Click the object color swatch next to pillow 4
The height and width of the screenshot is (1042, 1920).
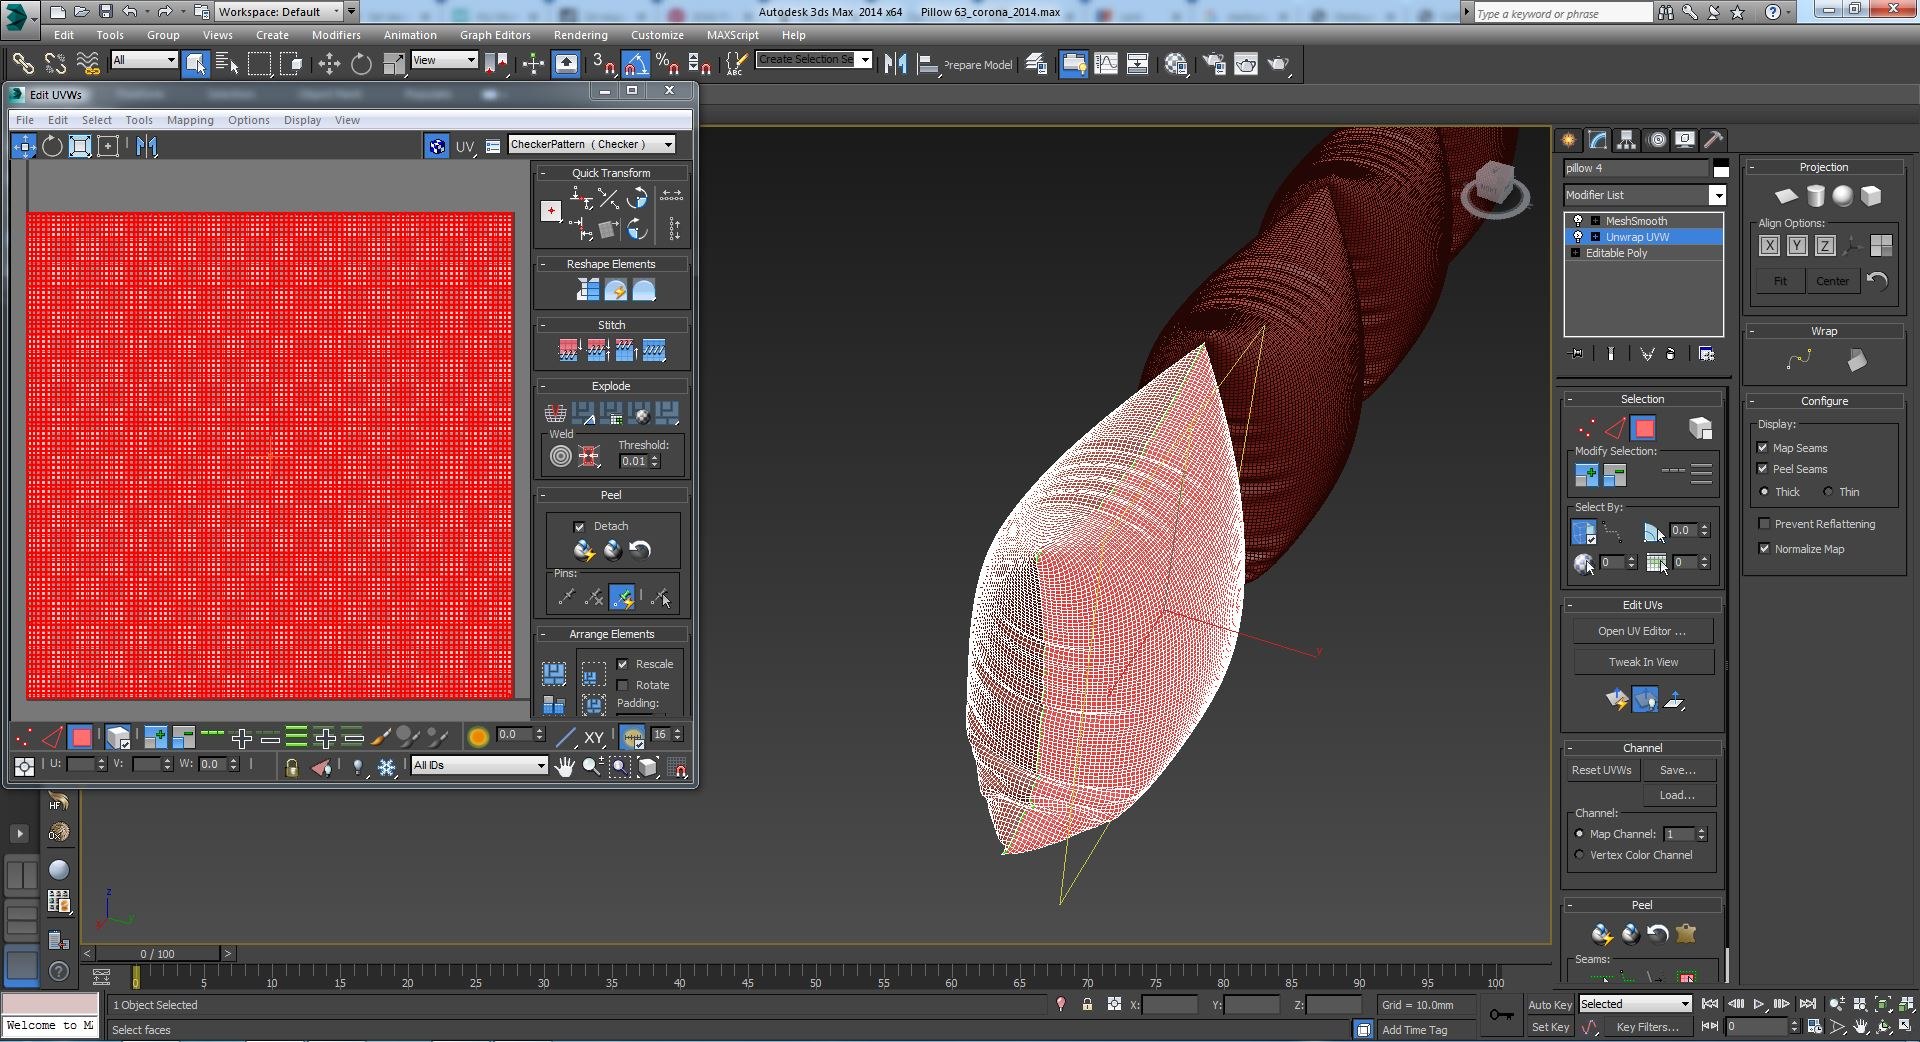click(x=1720, y=168)
